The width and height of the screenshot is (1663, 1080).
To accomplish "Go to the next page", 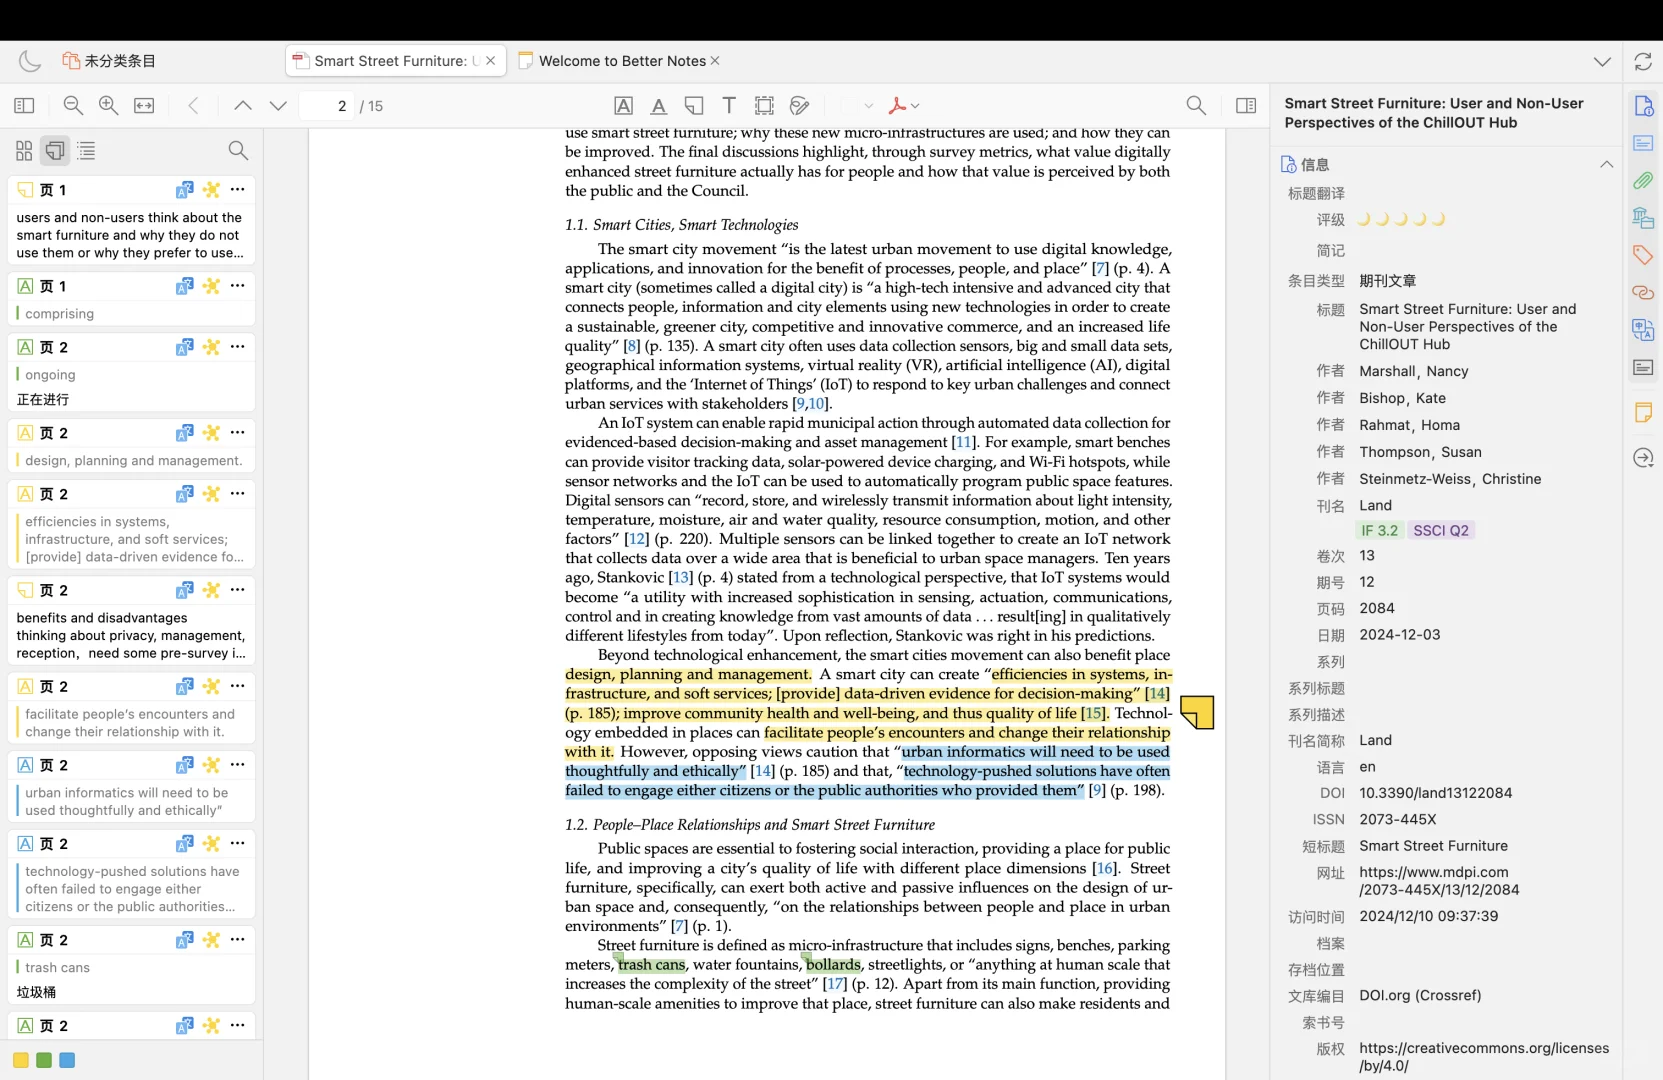I will pos(278,105).
